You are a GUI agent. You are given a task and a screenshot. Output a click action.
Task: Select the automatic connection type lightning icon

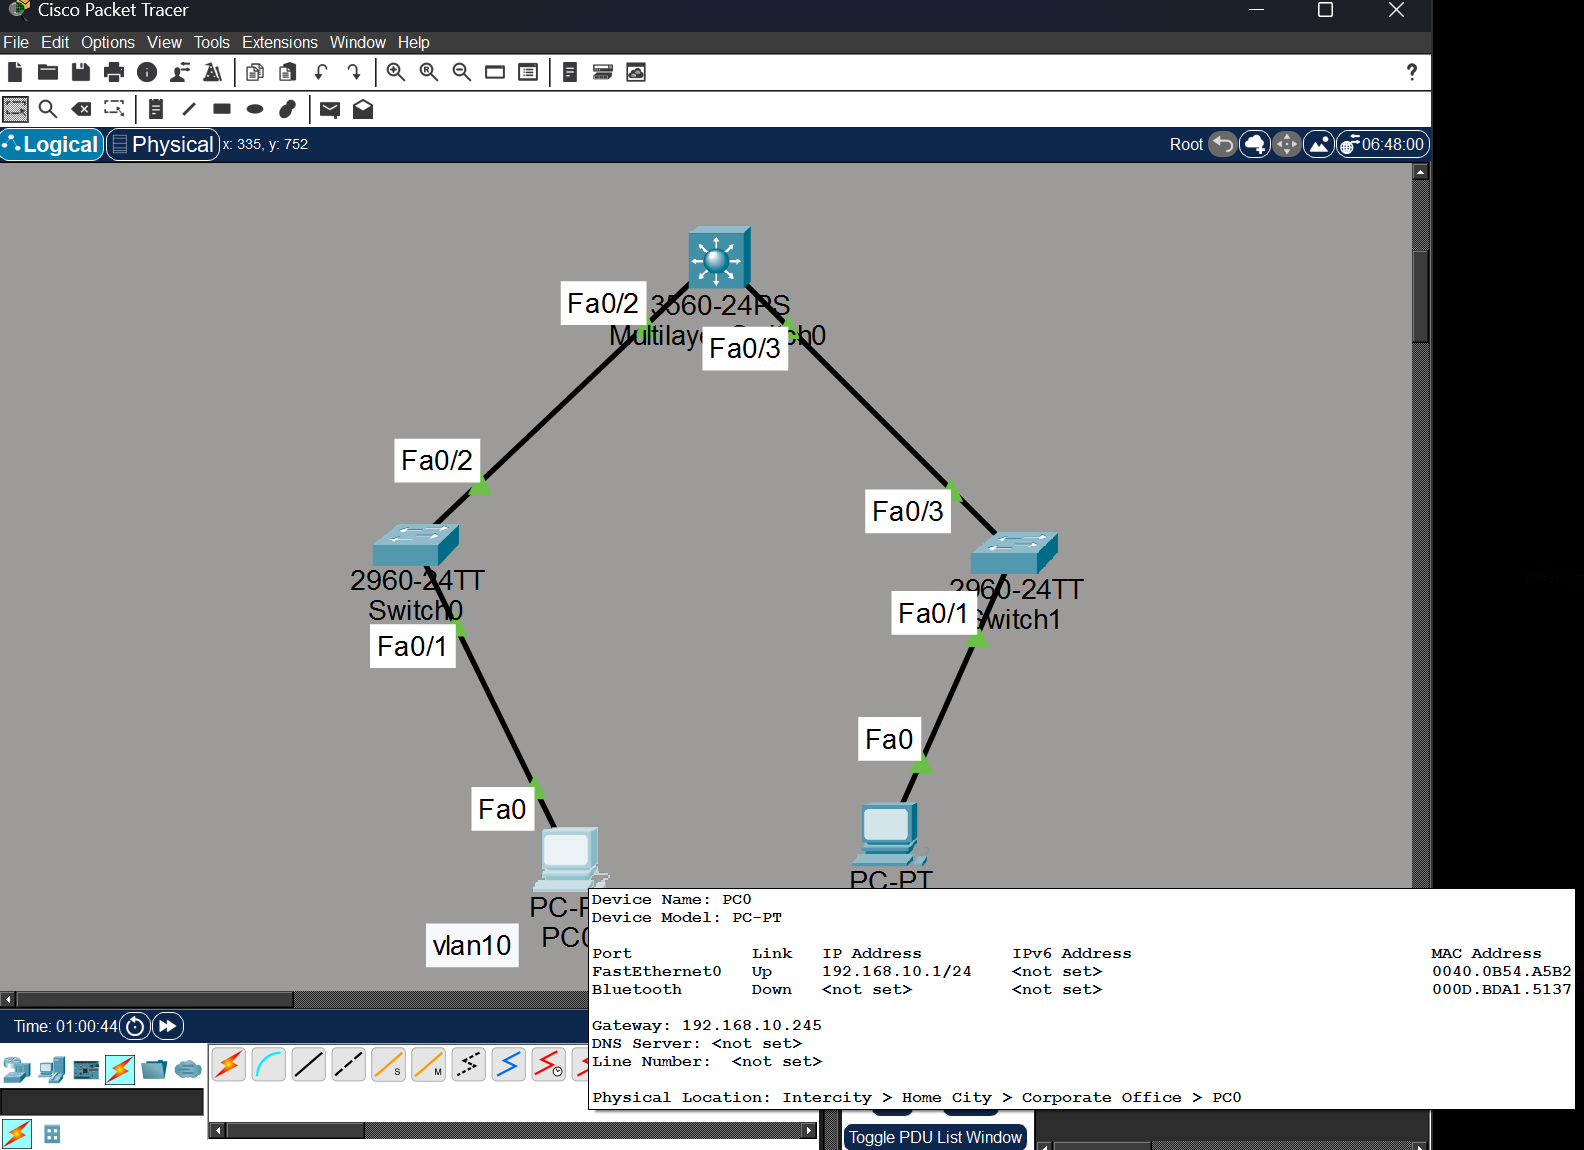[228, 1065]
